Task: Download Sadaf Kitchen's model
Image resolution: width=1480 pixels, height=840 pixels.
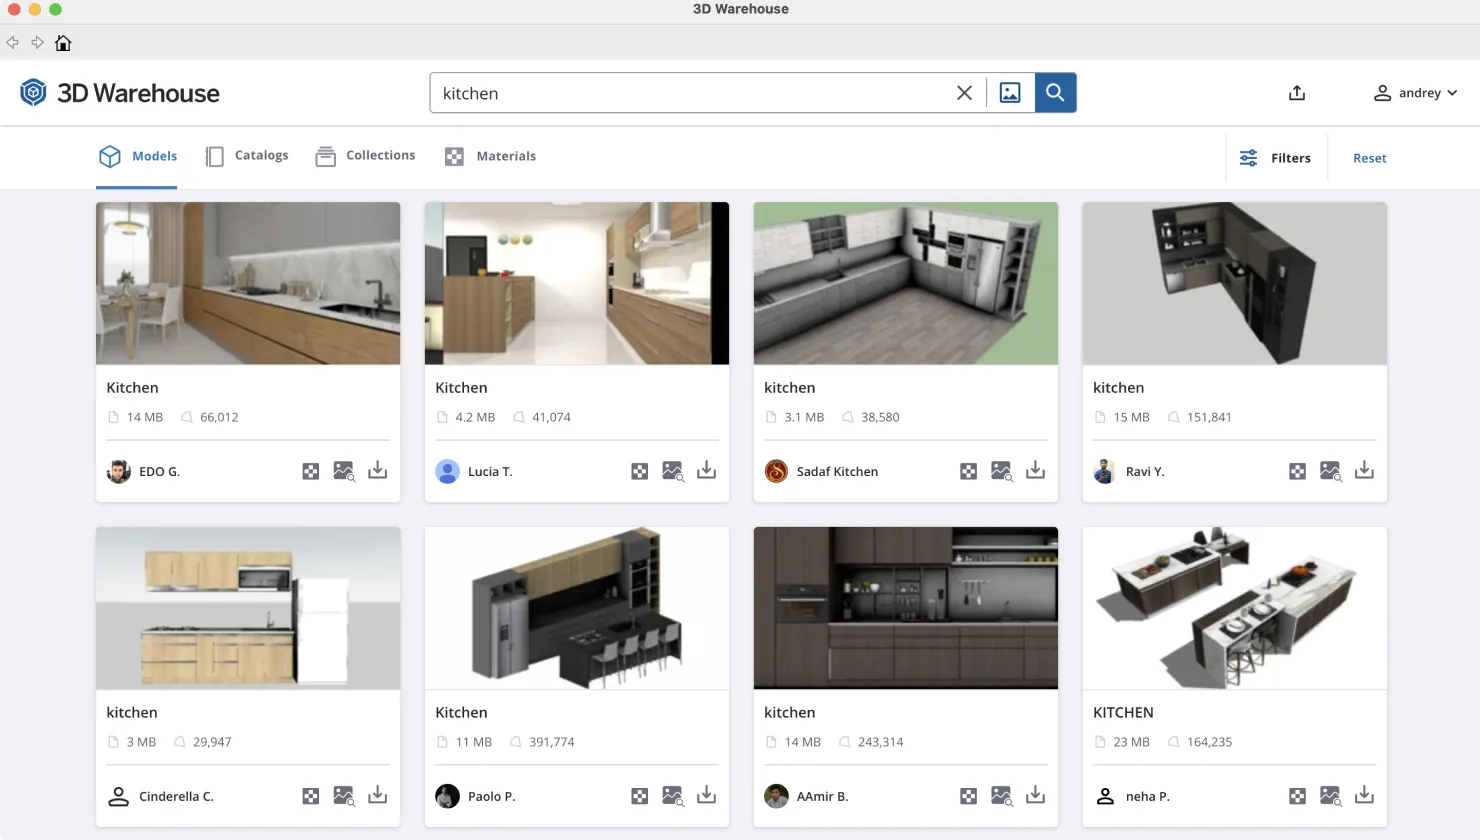Action: [1035, 470]
